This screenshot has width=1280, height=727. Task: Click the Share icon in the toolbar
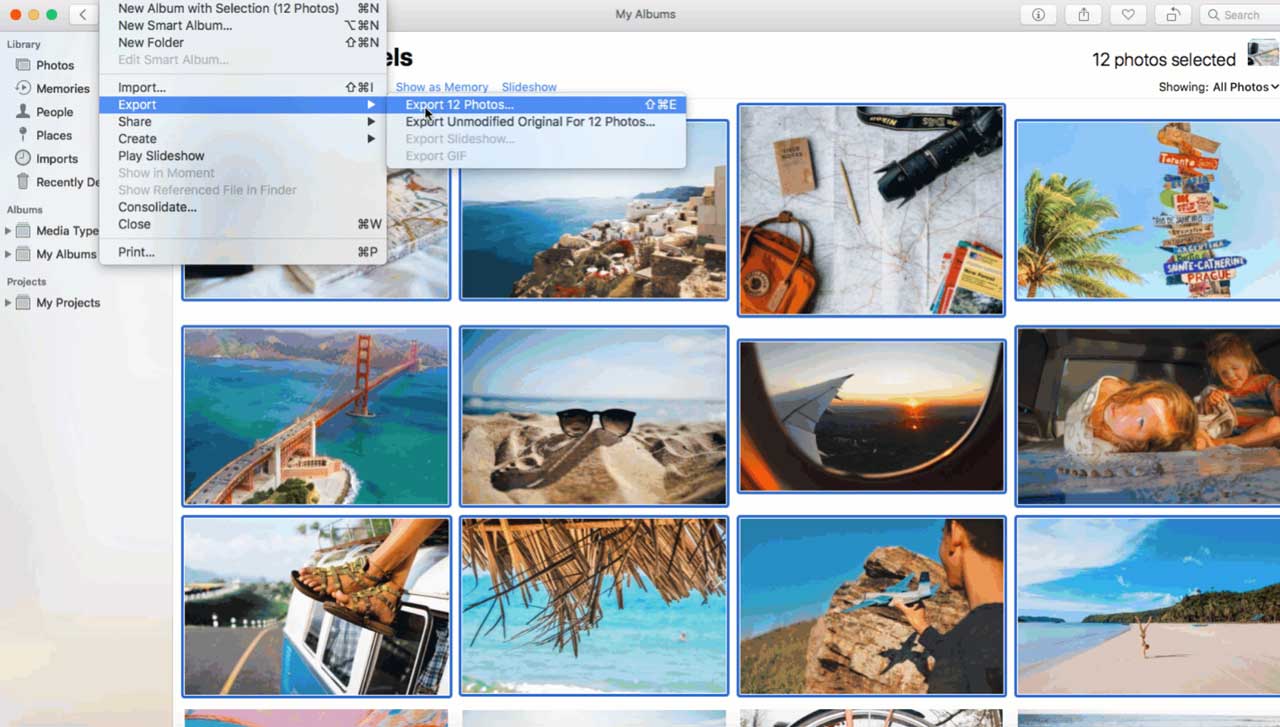tap(1083, 14)
